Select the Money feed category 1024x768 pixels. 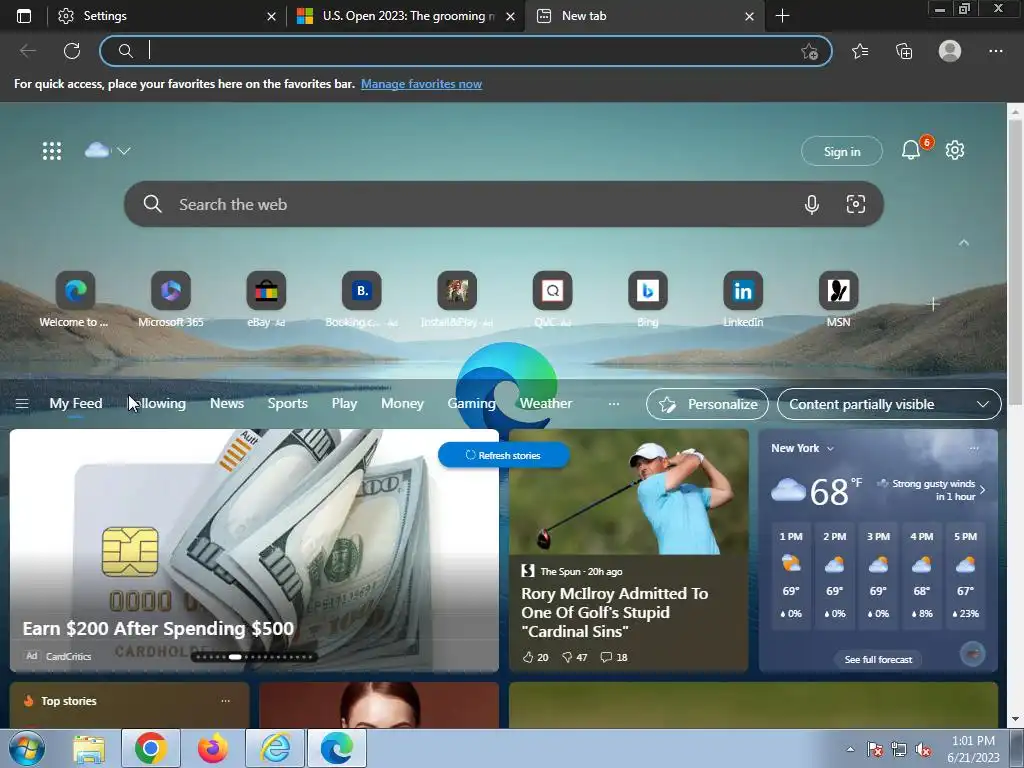click(x=402, y=404)
